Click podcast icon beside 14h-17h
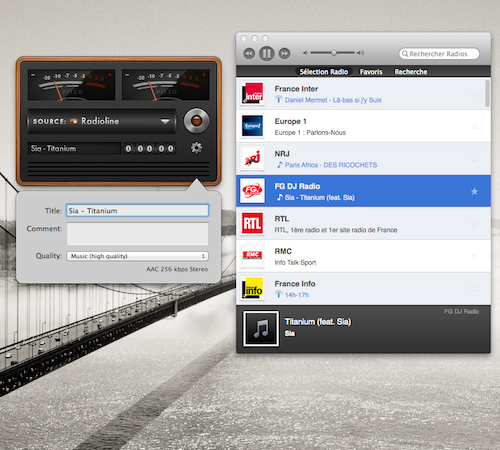500x450 pixels. (x=279, y=294)
